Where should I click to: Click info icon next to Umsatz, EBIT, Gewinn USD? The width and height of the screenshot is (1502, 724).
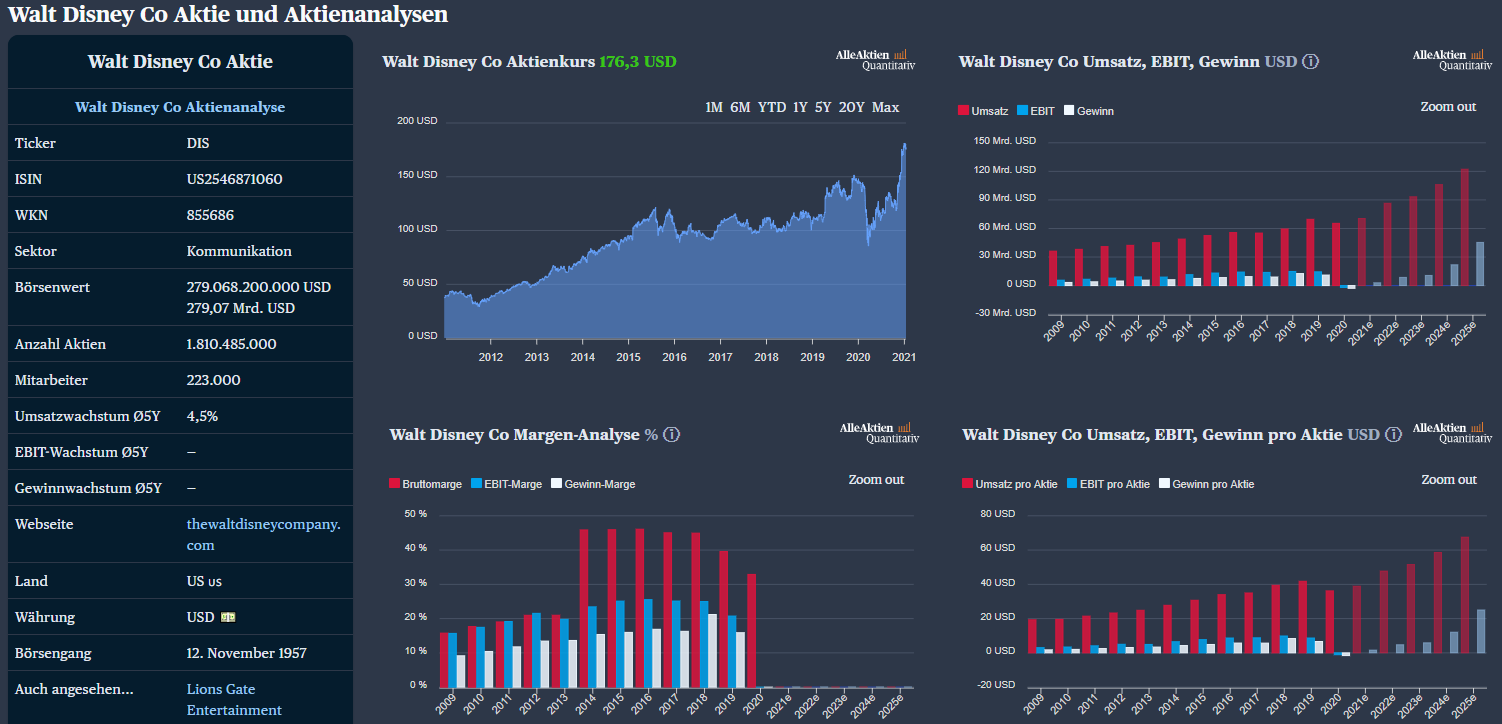tap(1311, 61)
